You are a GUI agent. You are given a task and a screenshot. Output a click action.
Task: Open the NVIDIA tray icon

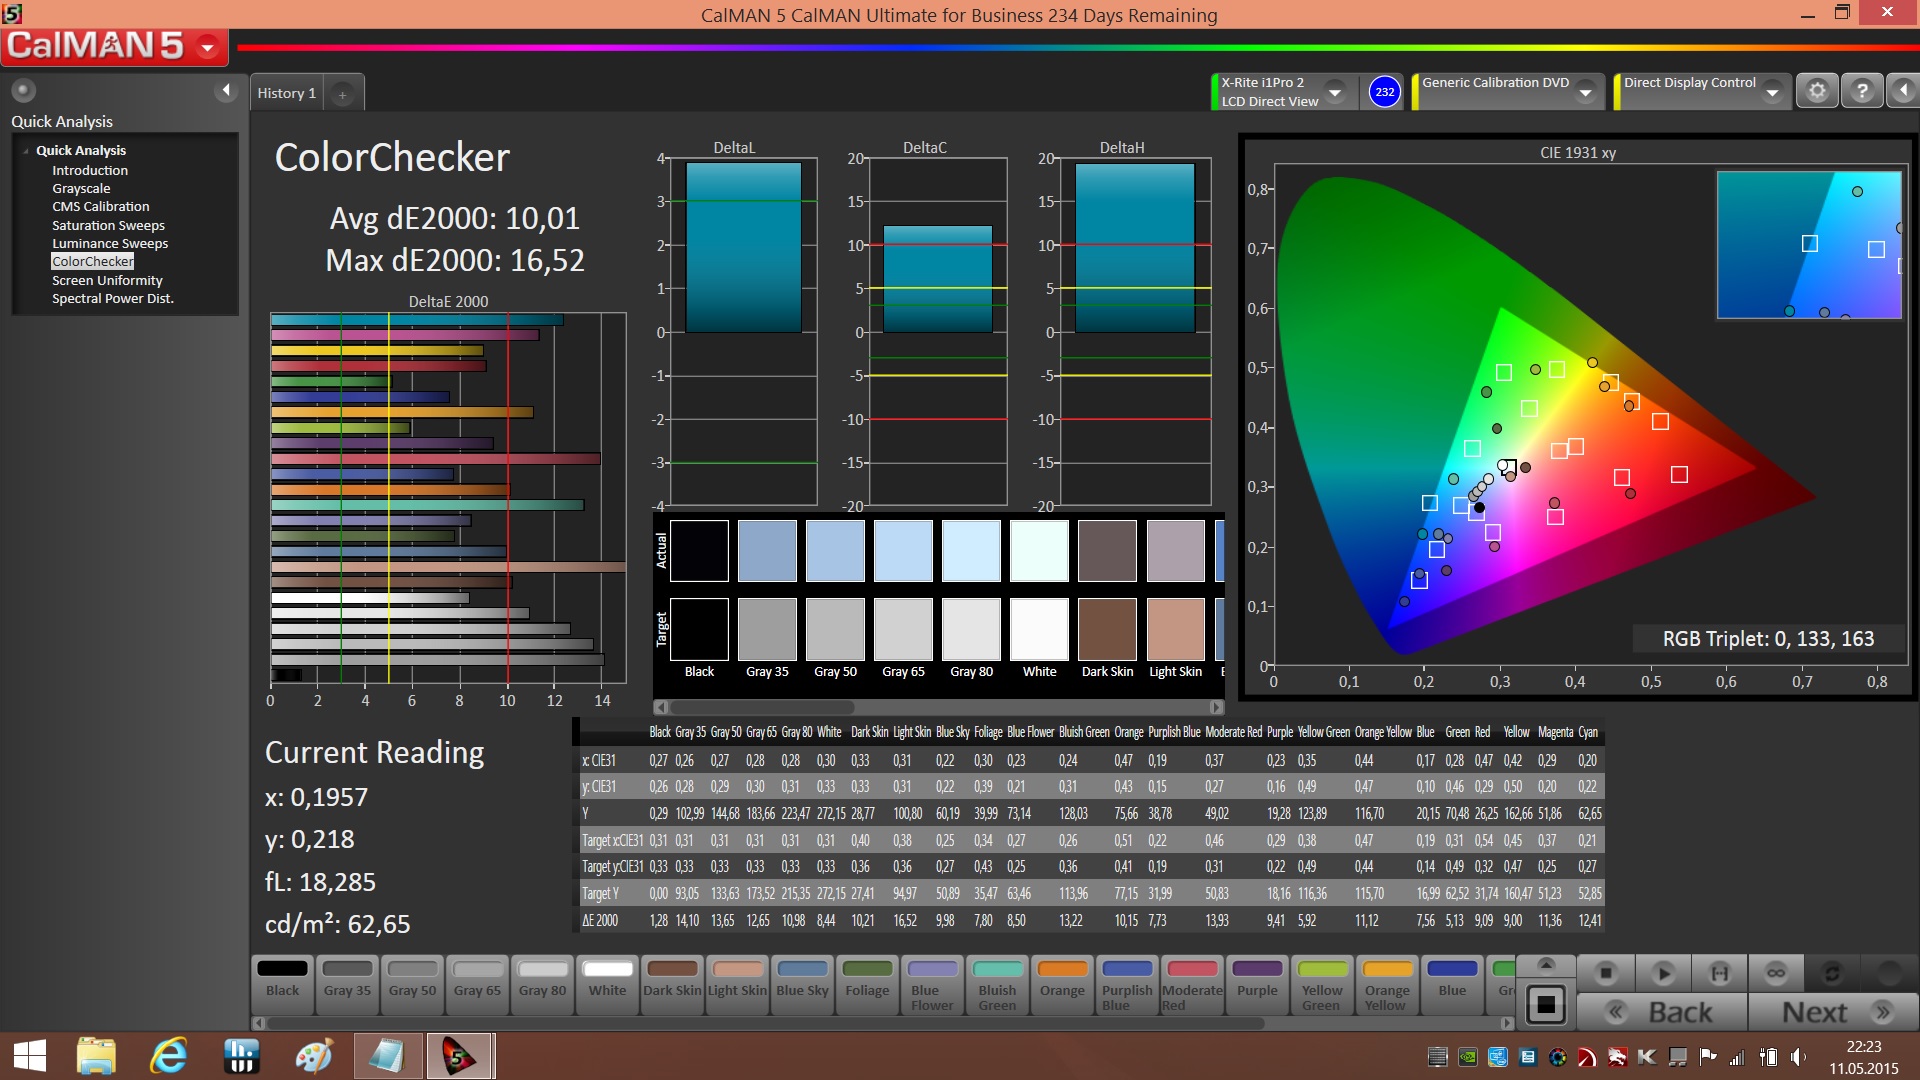coord(1467,1057)
